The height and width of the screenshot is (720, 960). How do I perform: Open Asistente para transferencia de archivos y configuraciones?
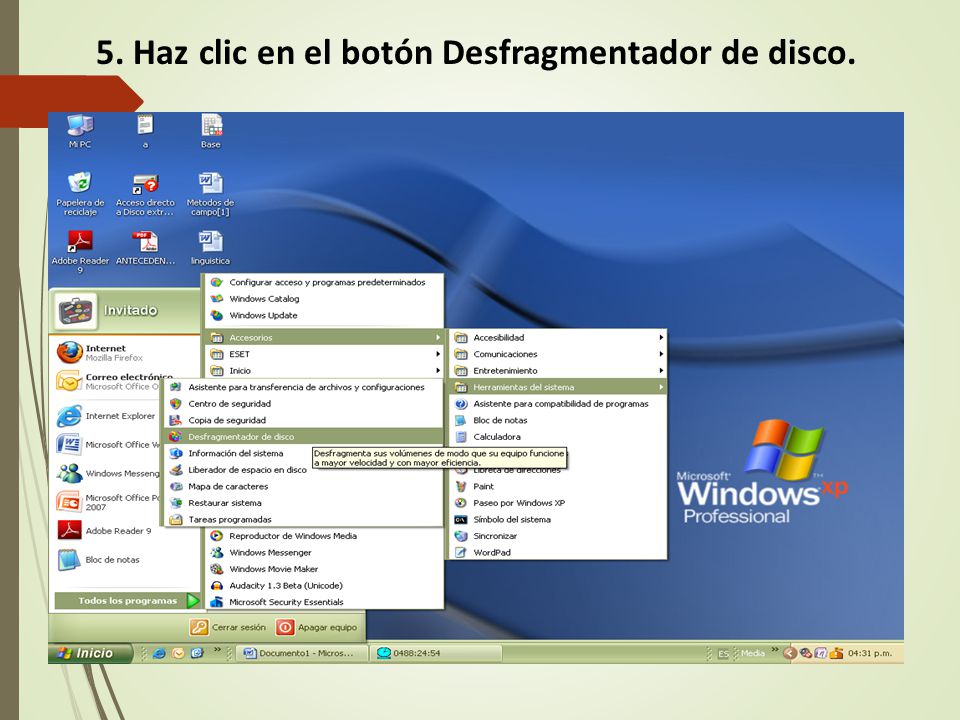(x=305, y=387)
